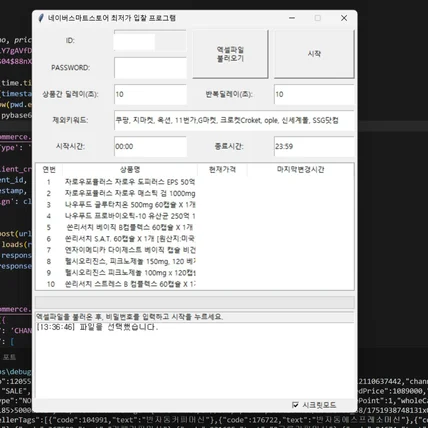Select row 7 엔자이메디카 다이제스트 베이직
The width and height of the screenshot is (428, 428).
pos(195,250)
